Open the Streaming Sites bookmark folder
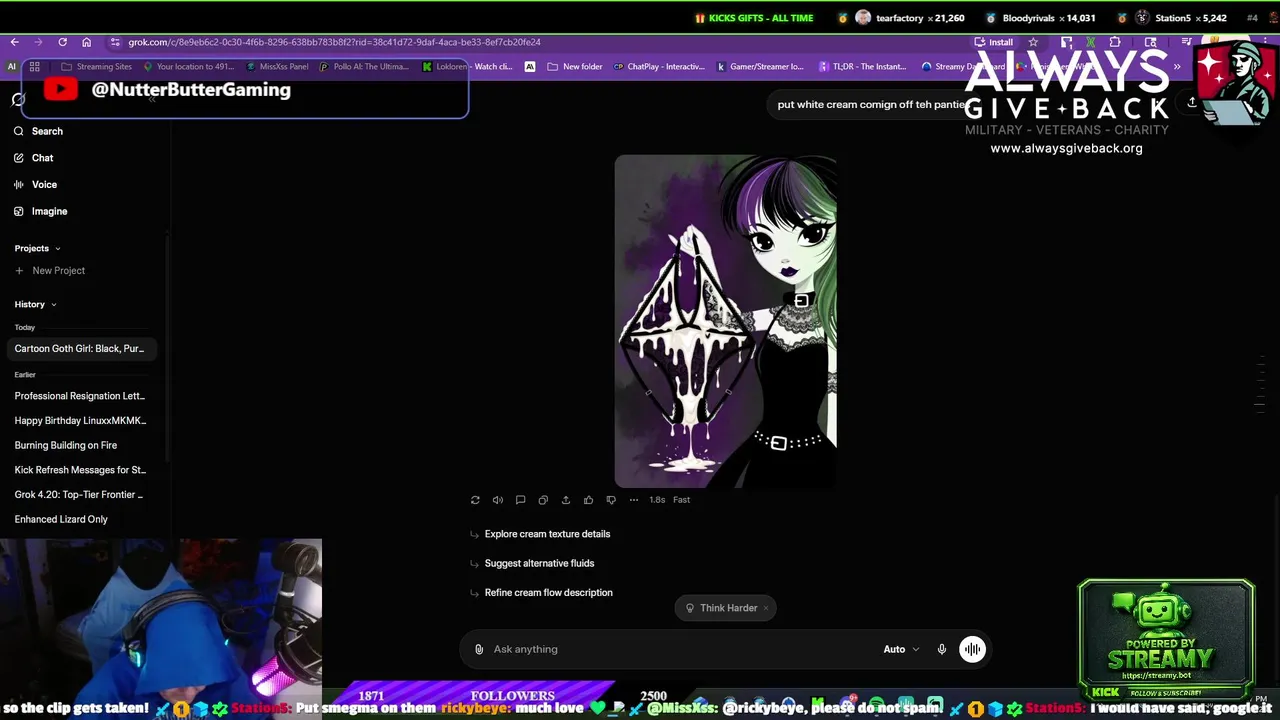 click(x=96, y=67)
